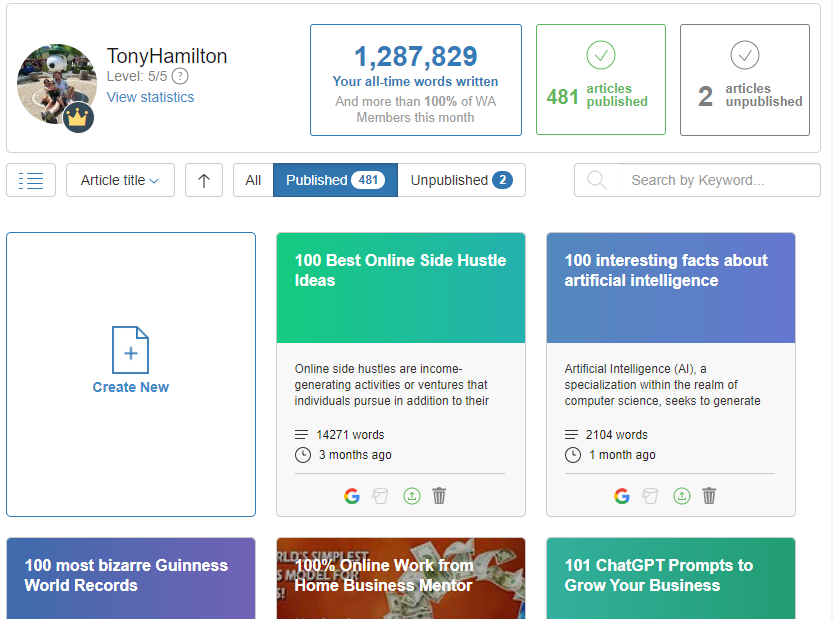This screenshot has height=619, width=833.
Task: Select the Published 481 tab
Action: coord(335,180)
